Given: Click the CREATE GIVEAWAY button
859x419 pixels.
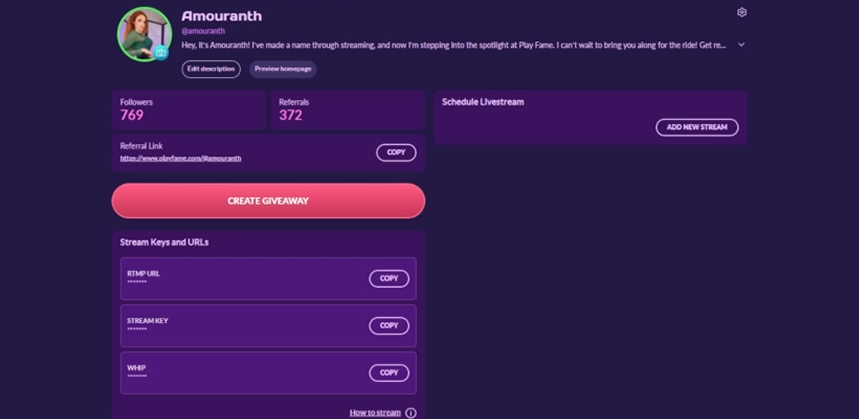Looking at the screenshot, I should click(x=268, y=201).
